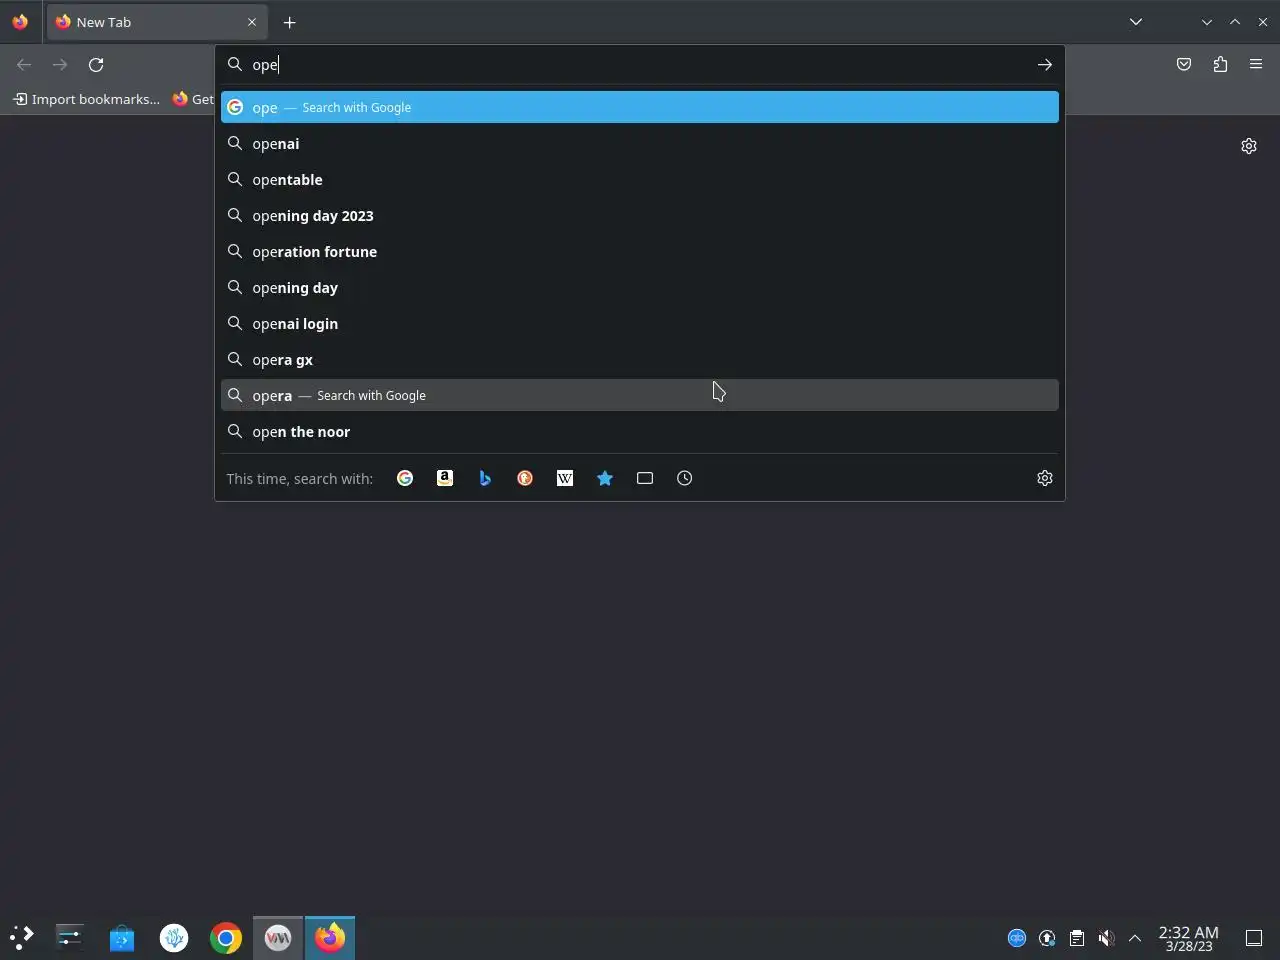Pick the 'open the noor' suggestion
The image size is (1280, 960).
click(640, 431)
